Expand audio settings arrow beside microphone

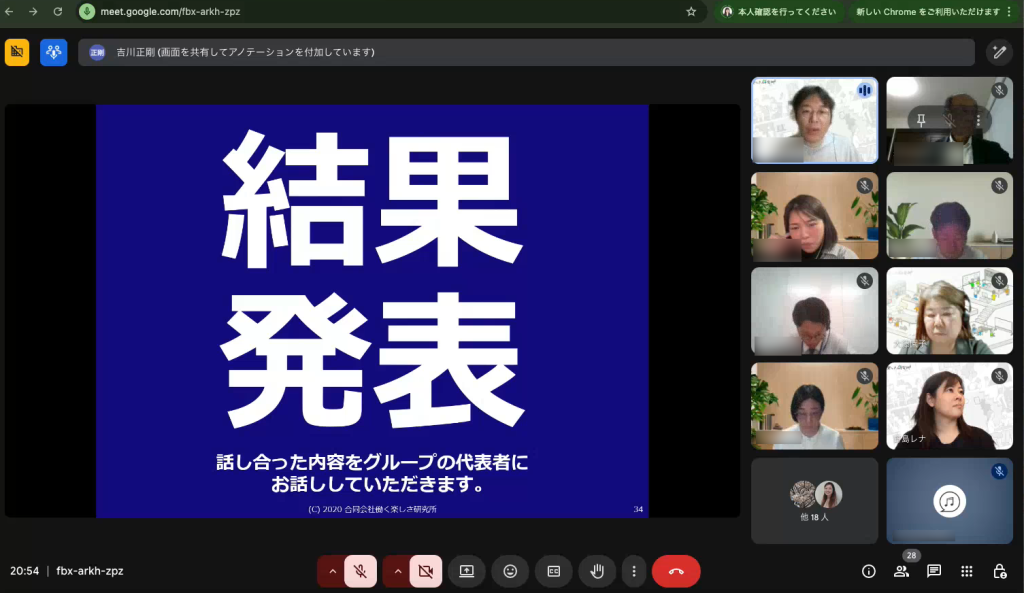[x=332, y=571]
